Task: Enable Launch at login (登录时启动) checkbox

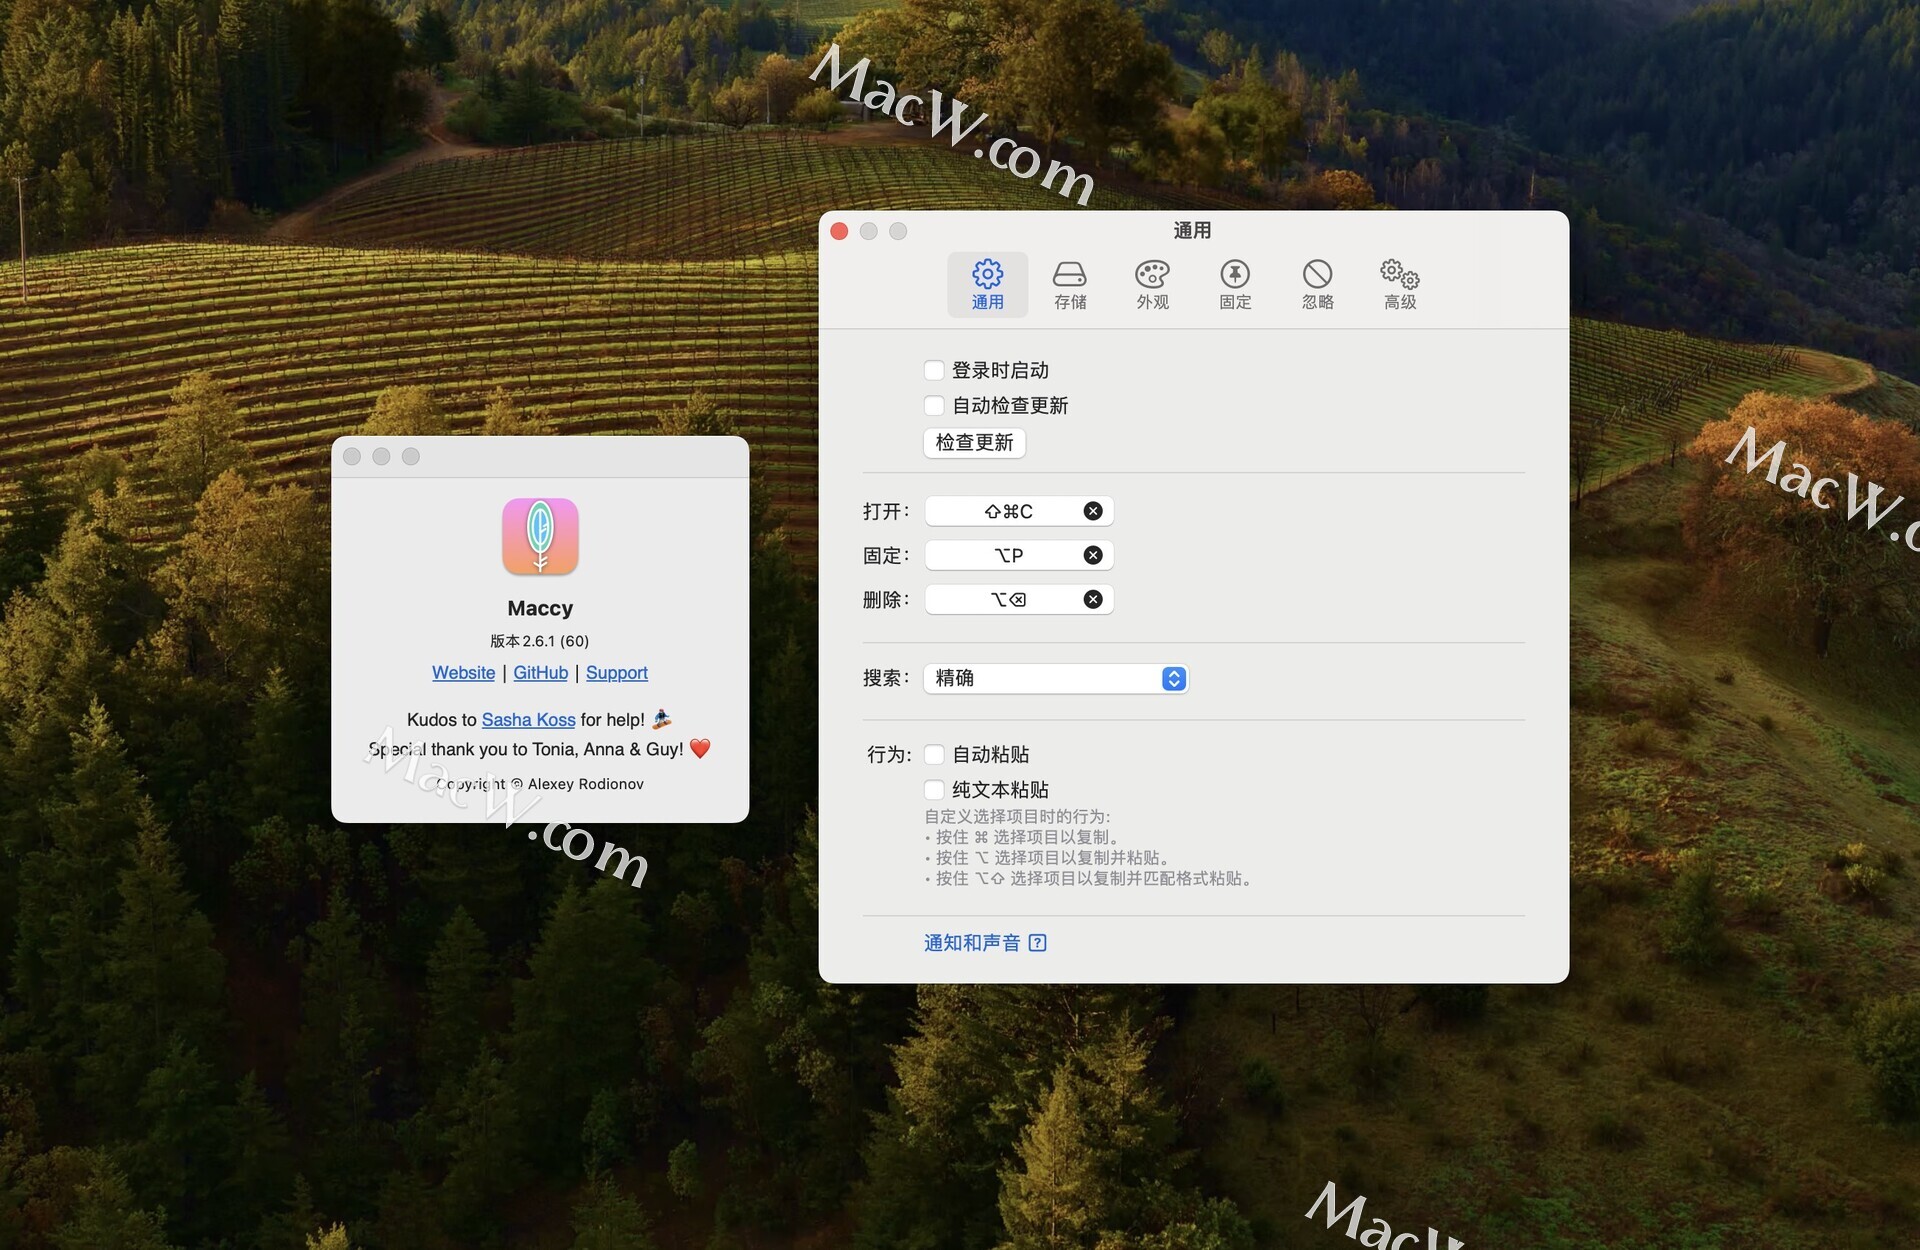Action: [x=934, y=371]
